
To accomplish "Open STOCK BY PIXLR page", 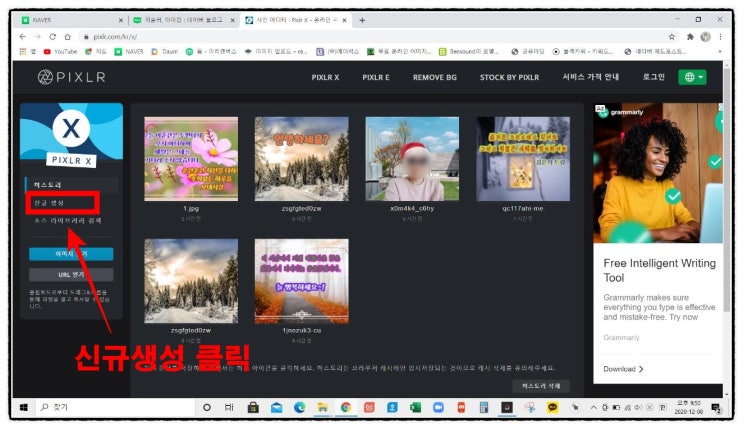I will (x=509, y=77).
